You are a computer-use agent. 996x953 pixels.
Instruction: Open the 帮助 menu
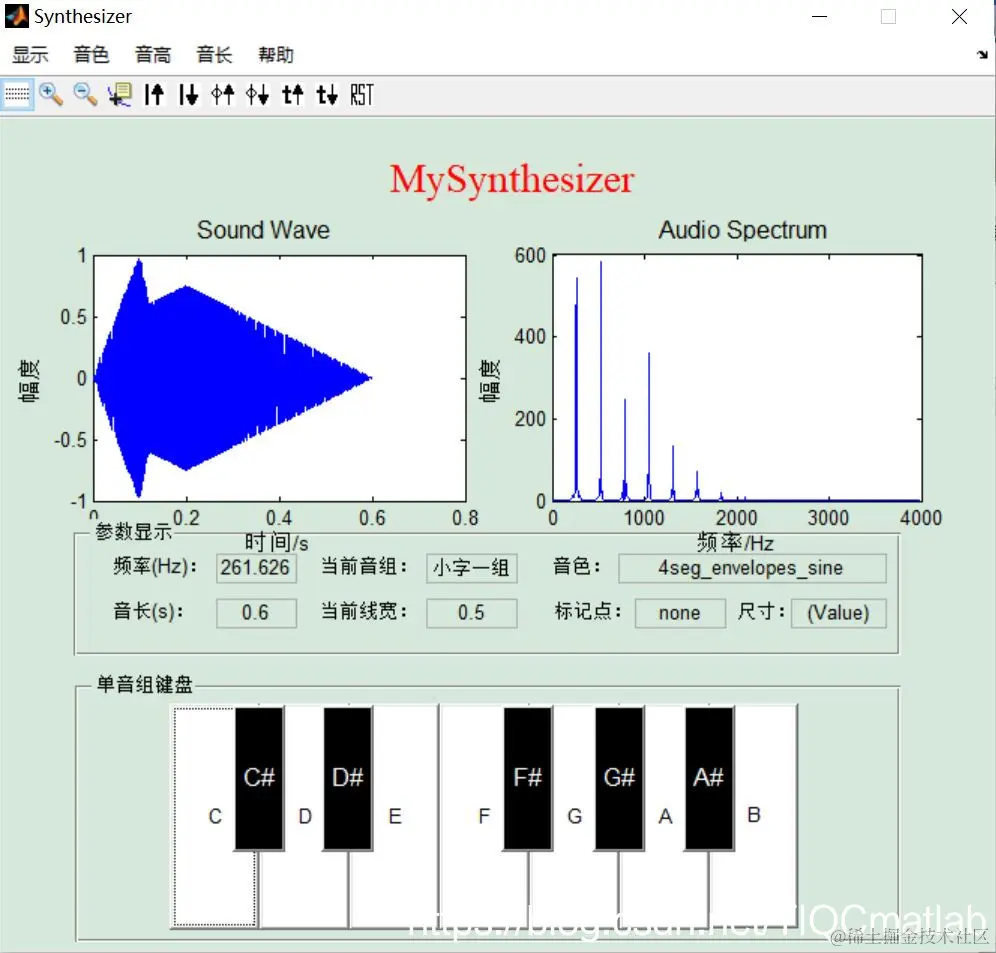tap(275, 55)
